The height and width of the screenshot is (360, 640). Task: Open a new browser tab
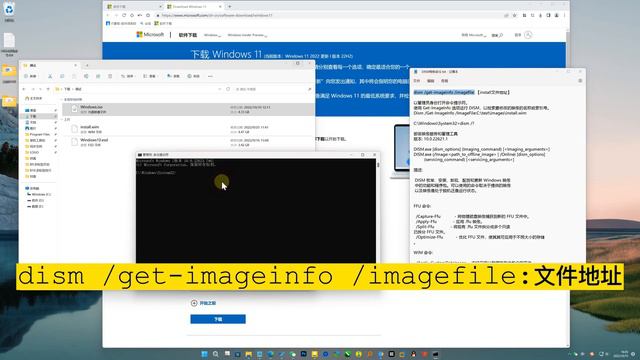point(229,7)
